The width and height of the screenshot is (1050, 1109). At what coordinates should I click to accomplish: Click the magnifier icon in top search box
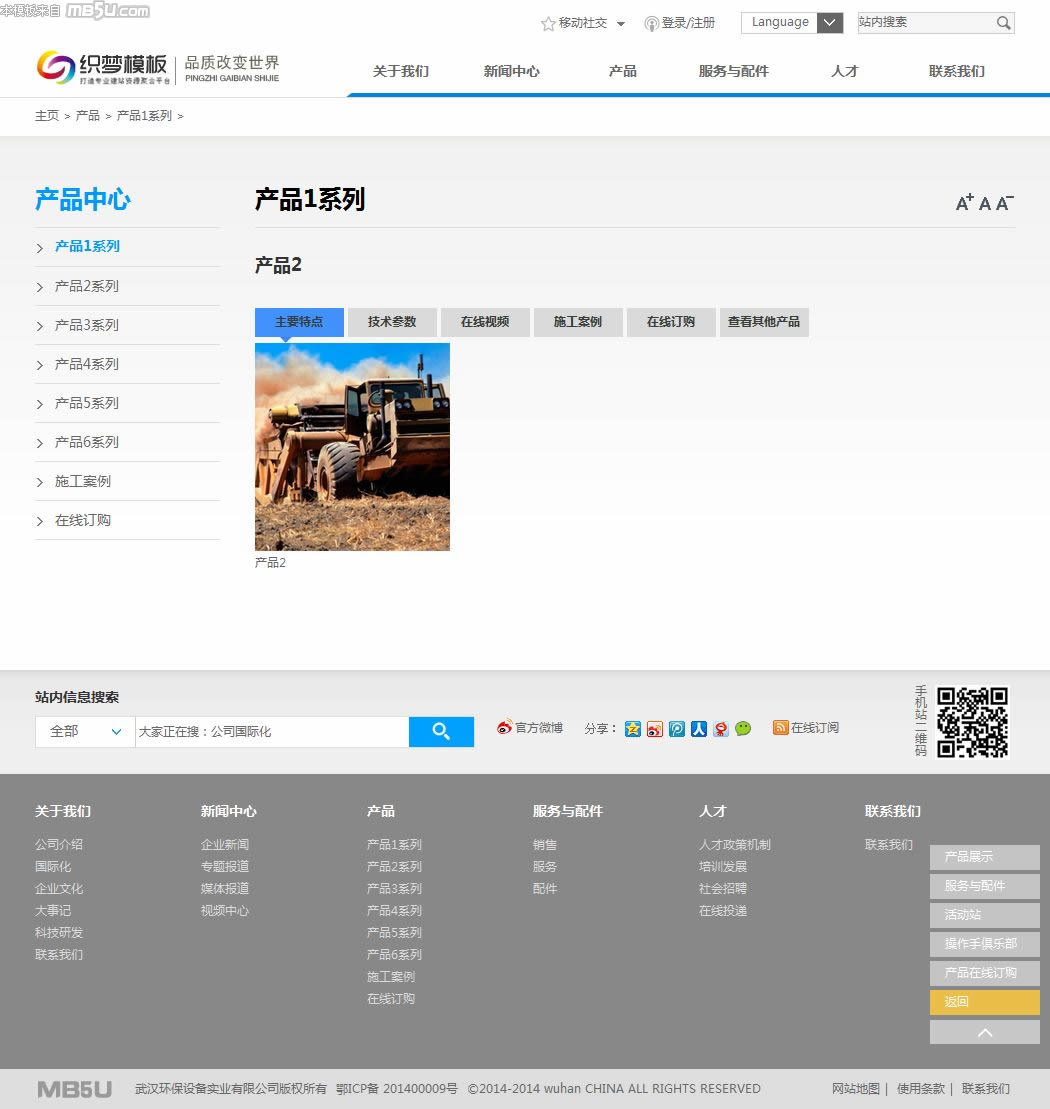[x=1003, y=23]
